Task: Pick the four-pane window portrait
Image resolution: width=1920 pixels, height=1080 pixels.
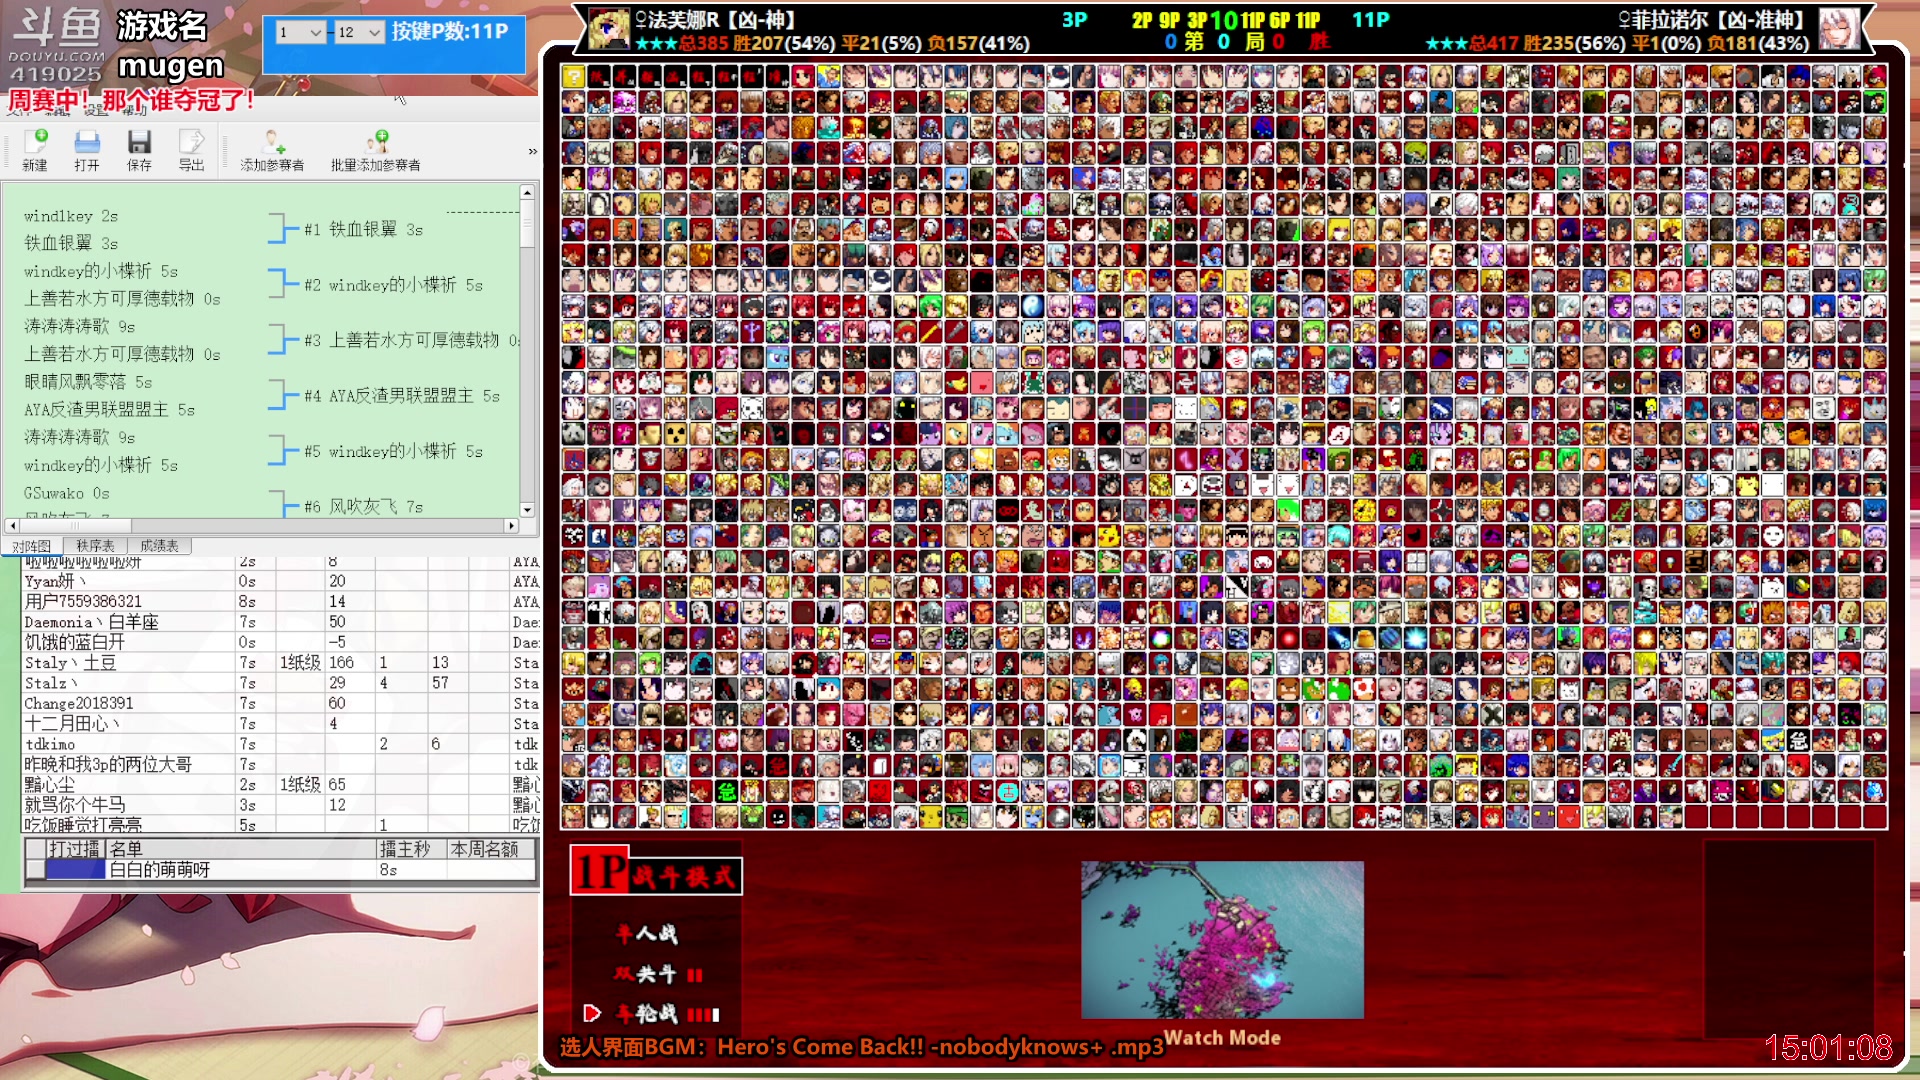Action: coord(1415,562)
